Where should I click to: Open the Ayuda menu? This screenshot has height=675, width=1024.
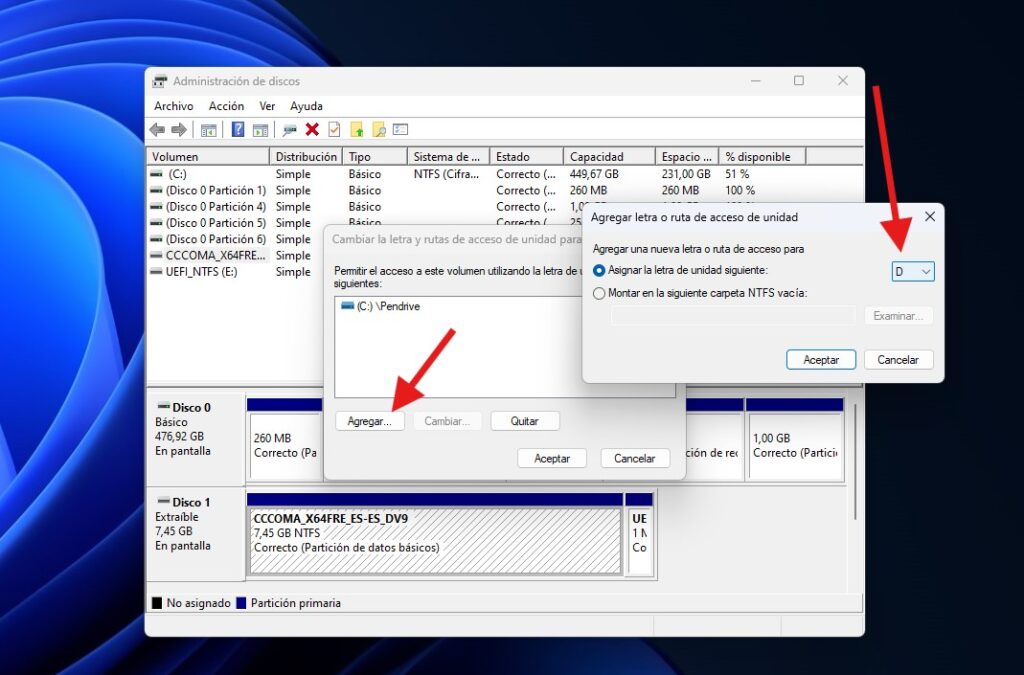tap(306, 106)
